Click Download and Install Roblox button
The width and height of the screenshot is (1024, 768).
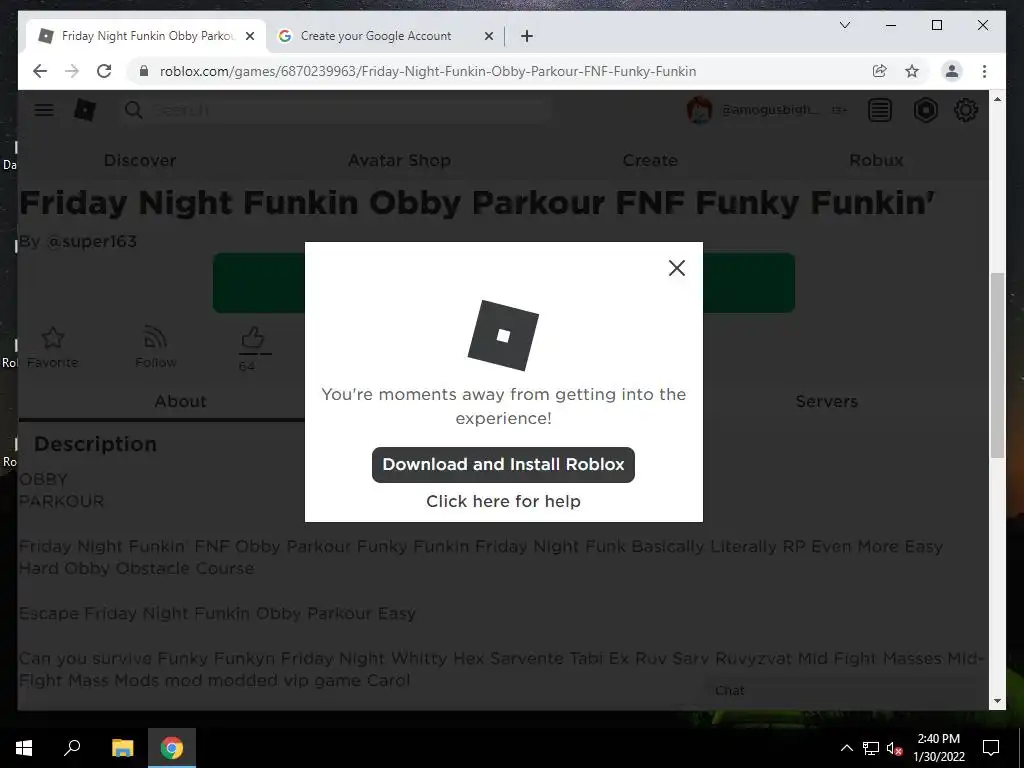(503, 464)
